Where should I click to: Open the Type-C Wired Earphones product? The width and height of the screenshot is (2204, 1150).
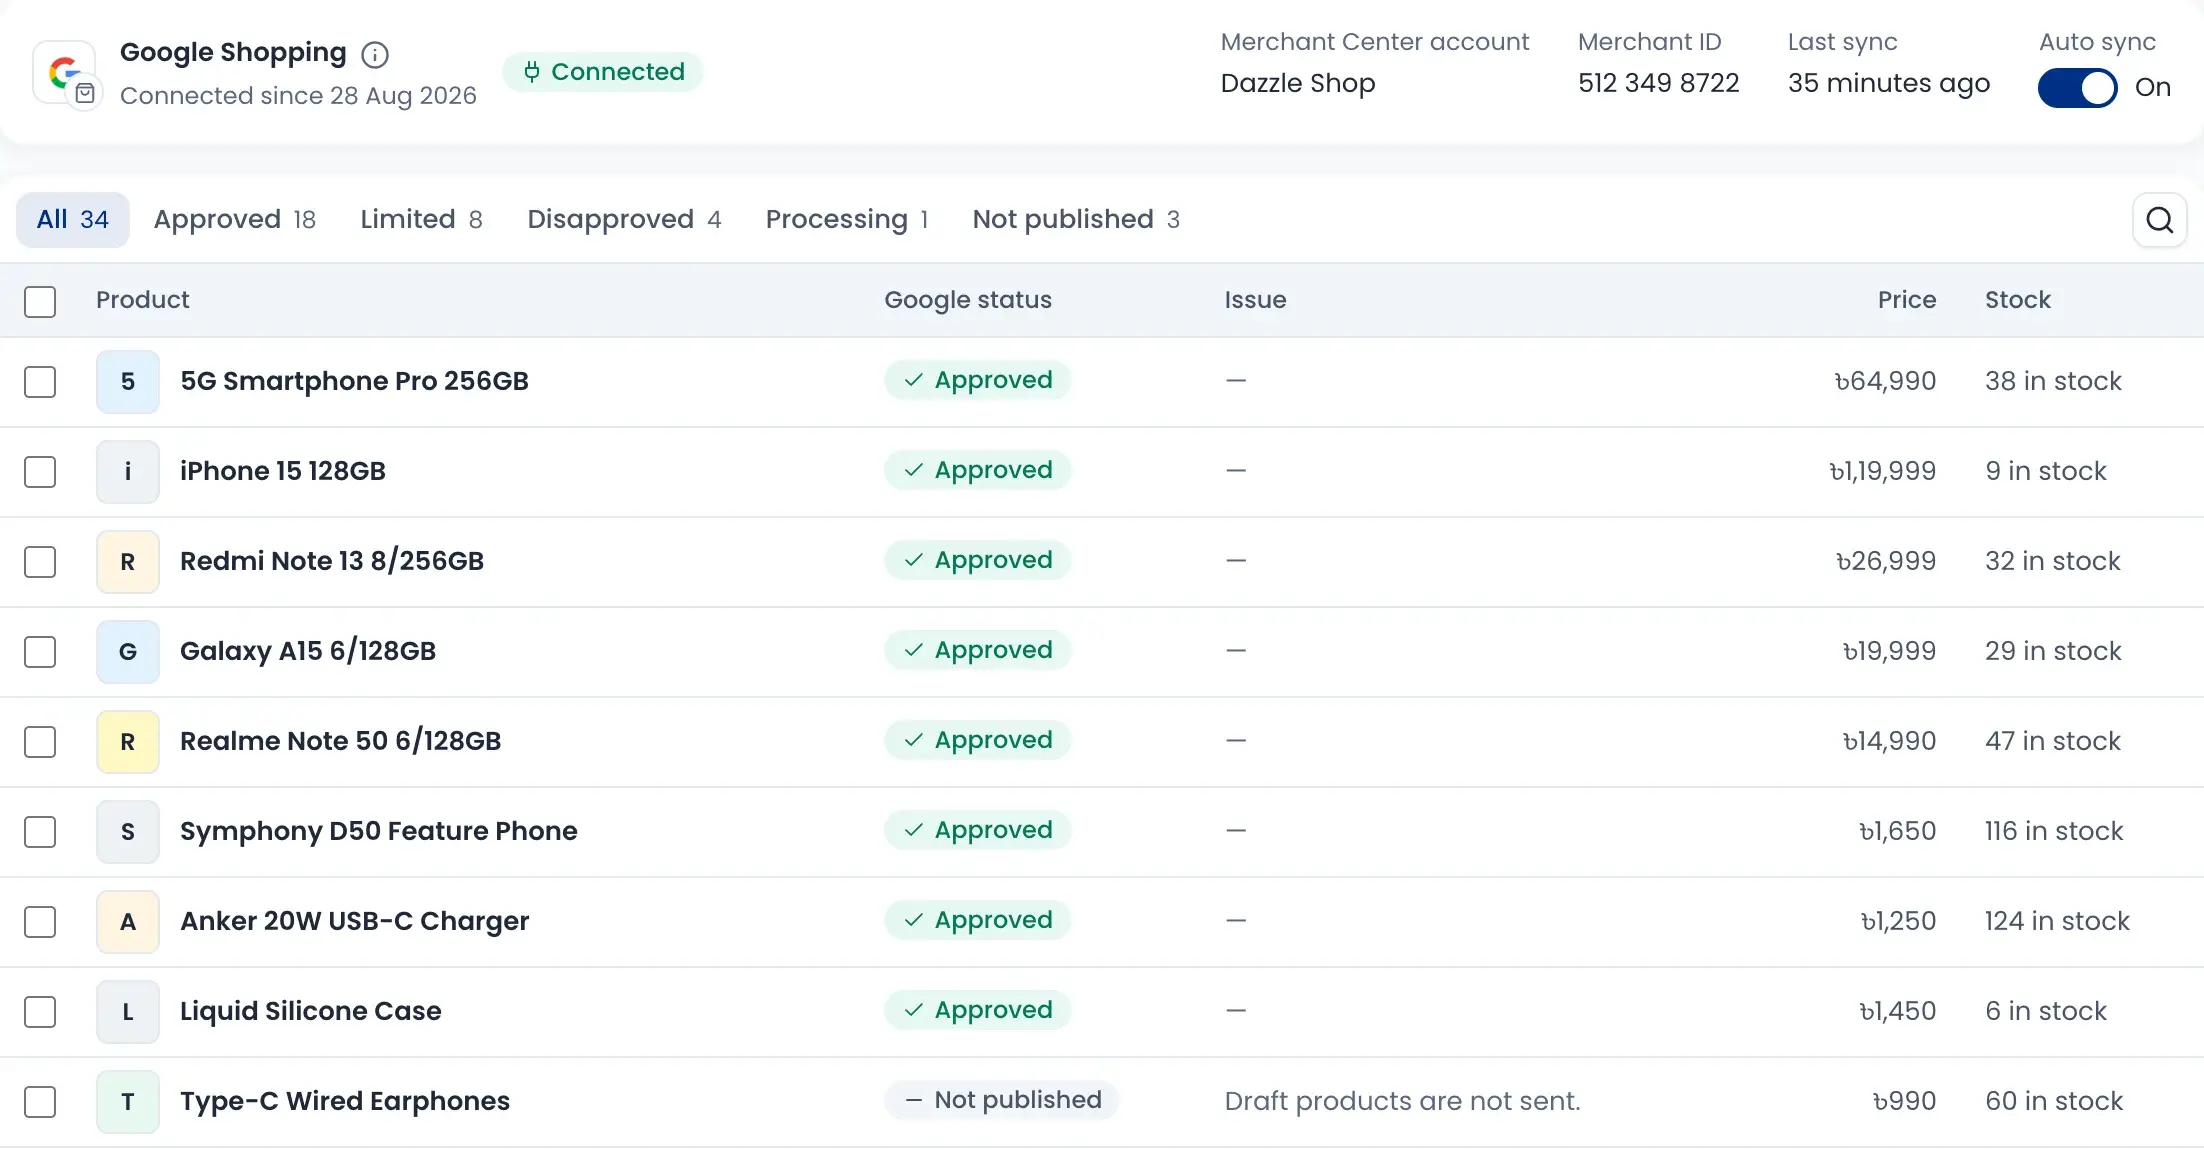click(x=345, y=1101)
